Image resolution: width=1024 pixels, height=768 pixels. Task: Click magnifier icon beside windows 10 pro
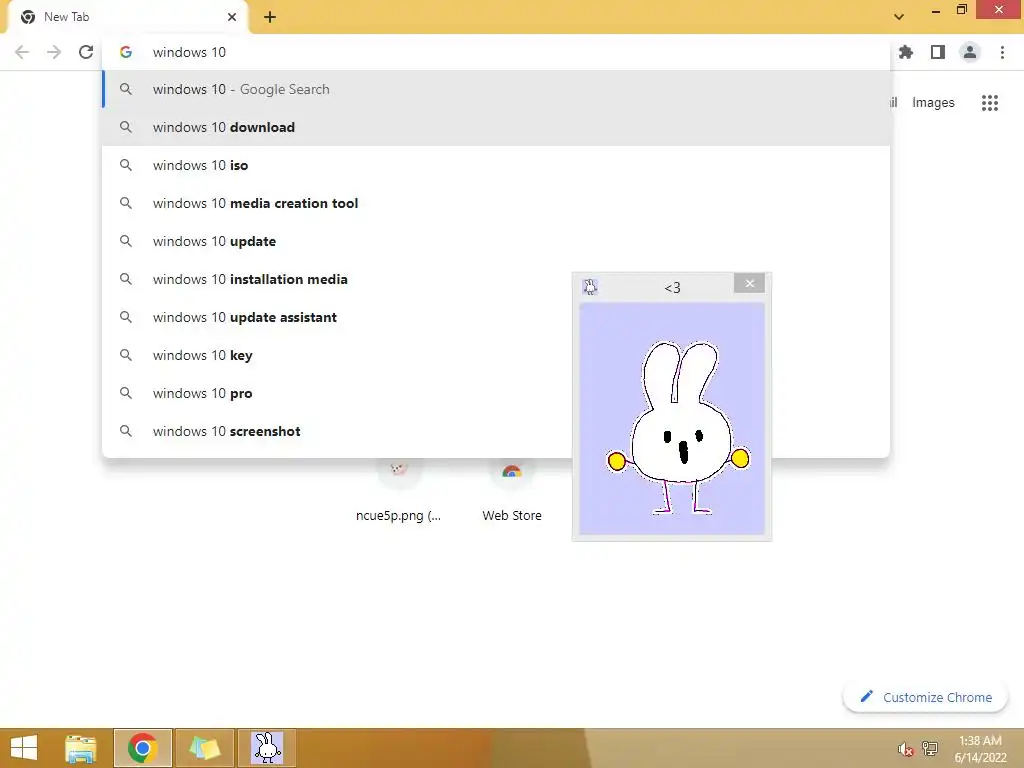[126, 393]
